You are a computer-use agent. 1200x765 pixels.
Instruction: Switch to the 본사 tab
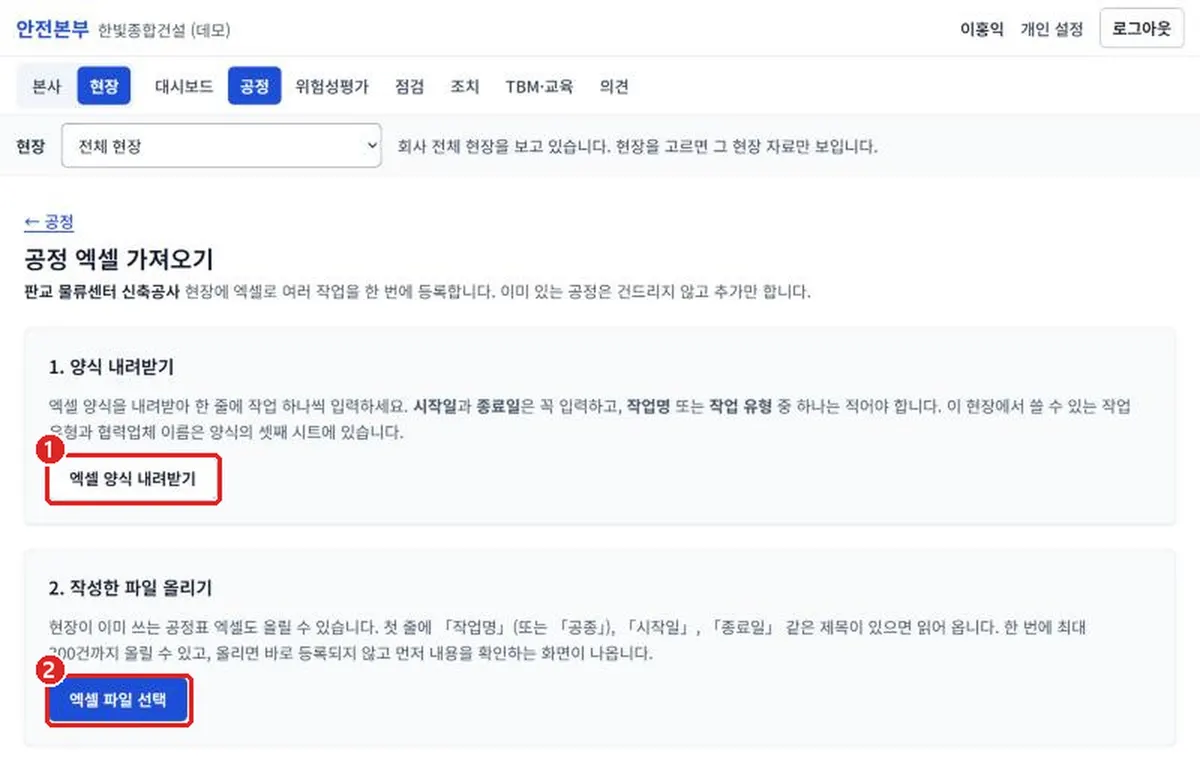click(47, 87)
